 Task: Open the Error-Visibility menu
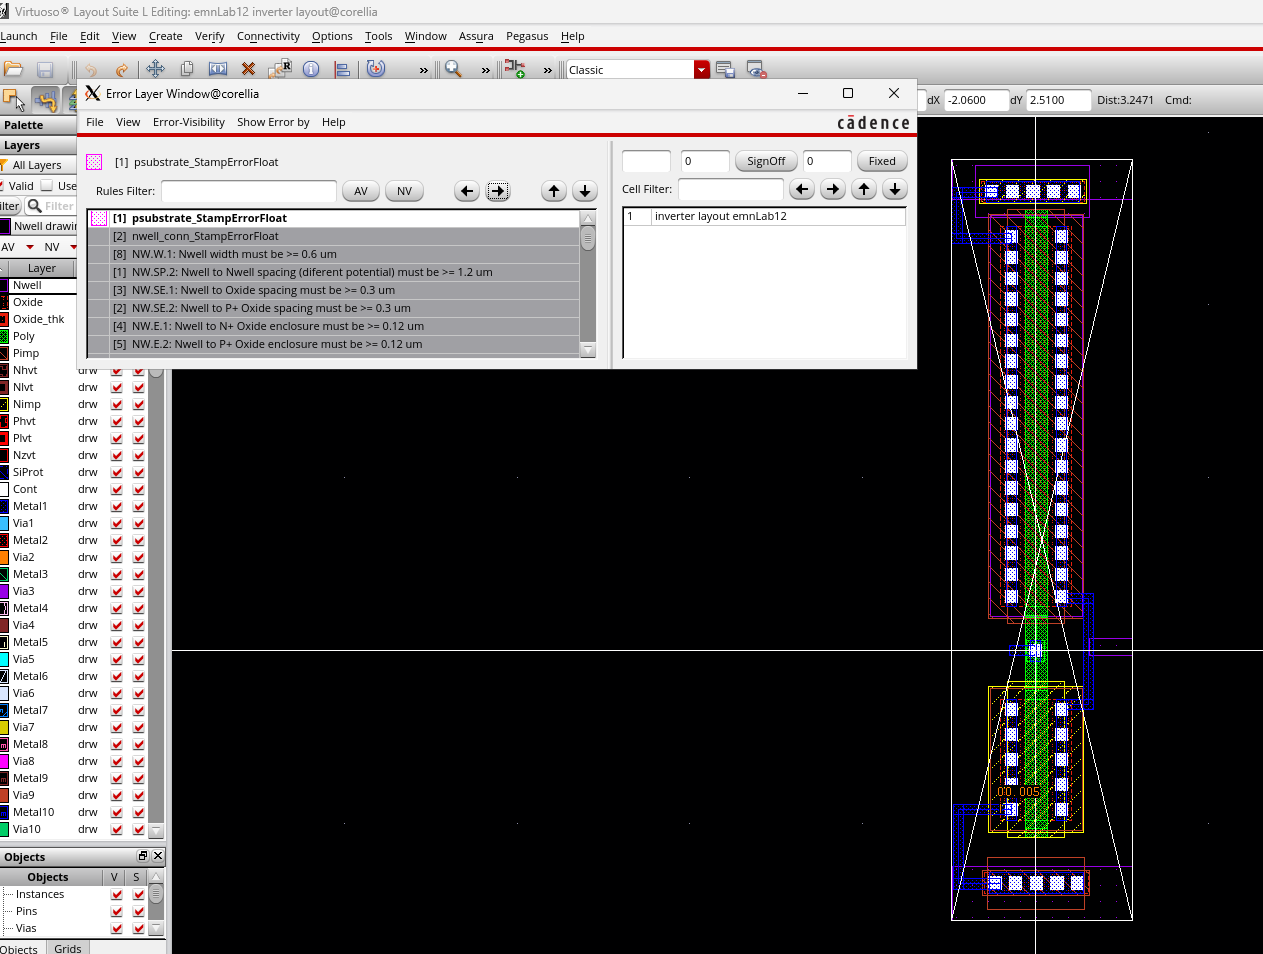tap(189, 122)
